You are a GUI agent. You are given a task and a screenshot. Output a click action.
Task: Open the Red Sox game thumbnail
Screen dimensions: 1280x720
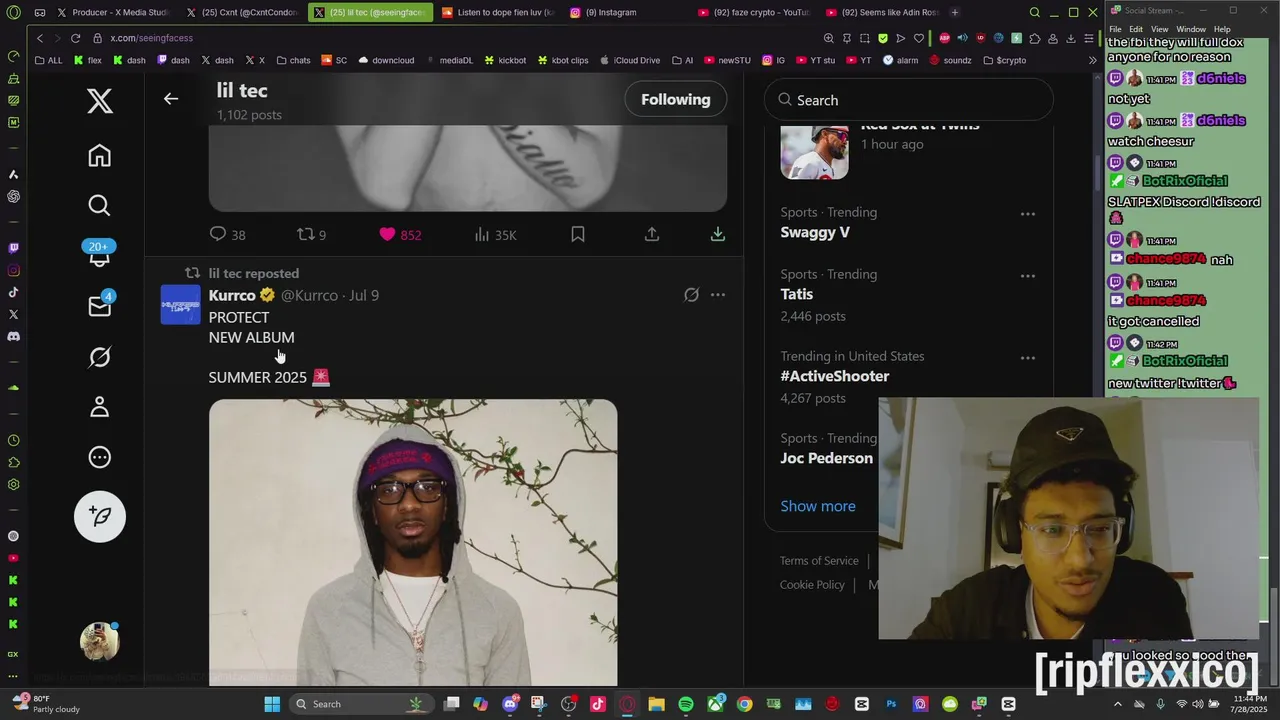[x=814, y=152]
